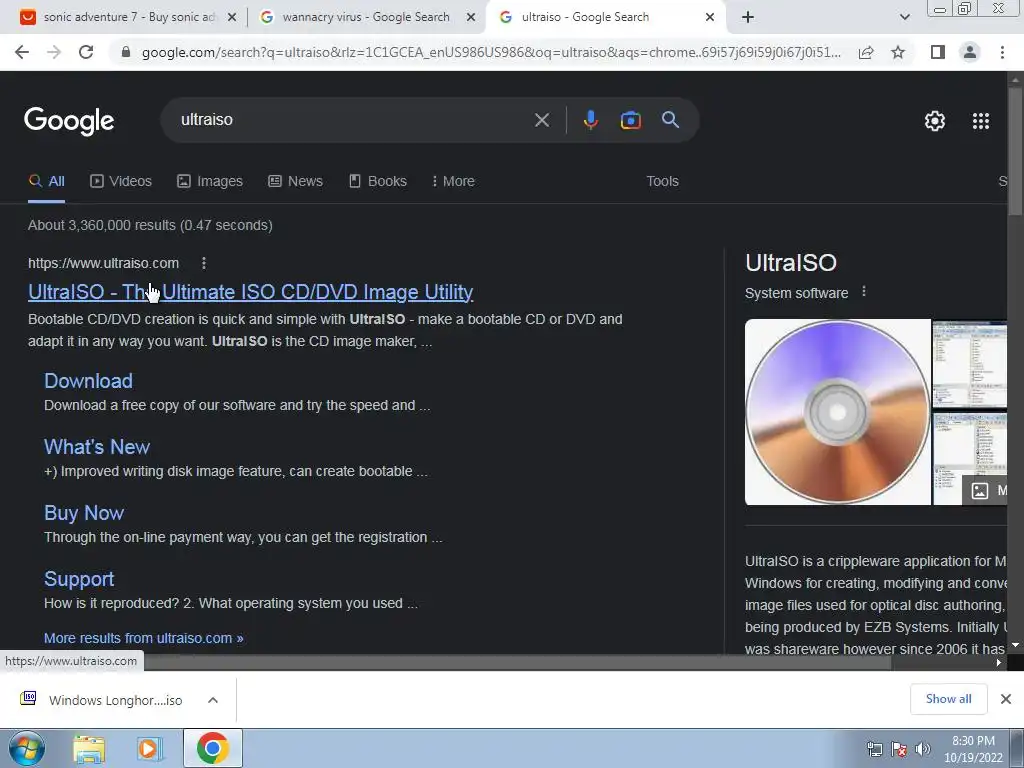Open options for ultraiso.com result
Image resolution: width=1024 pixels, height=768 pixels.
(x=204, y=263)
